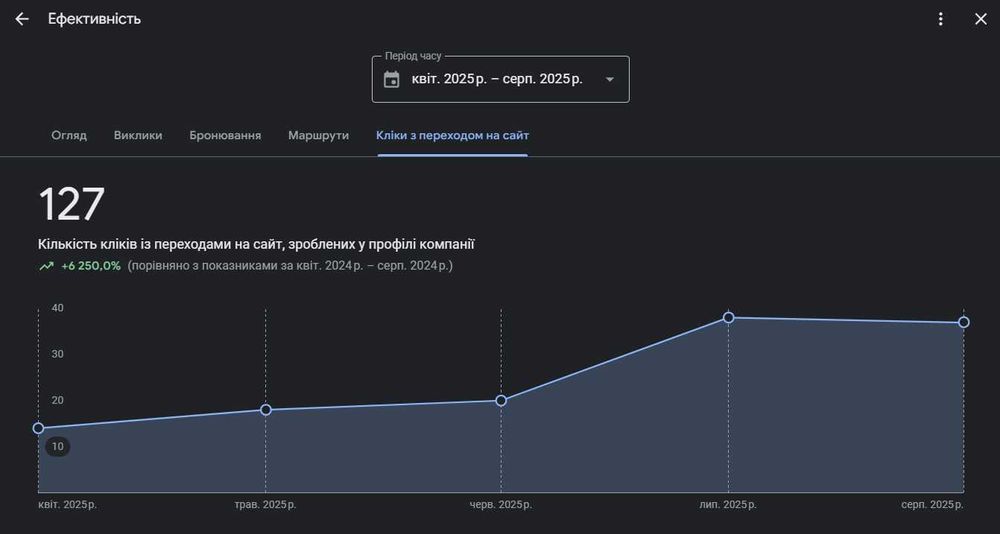Click the серп. 2025р. axis label
The width and height of the screenshot is (1000, 534).
[932, 505]
